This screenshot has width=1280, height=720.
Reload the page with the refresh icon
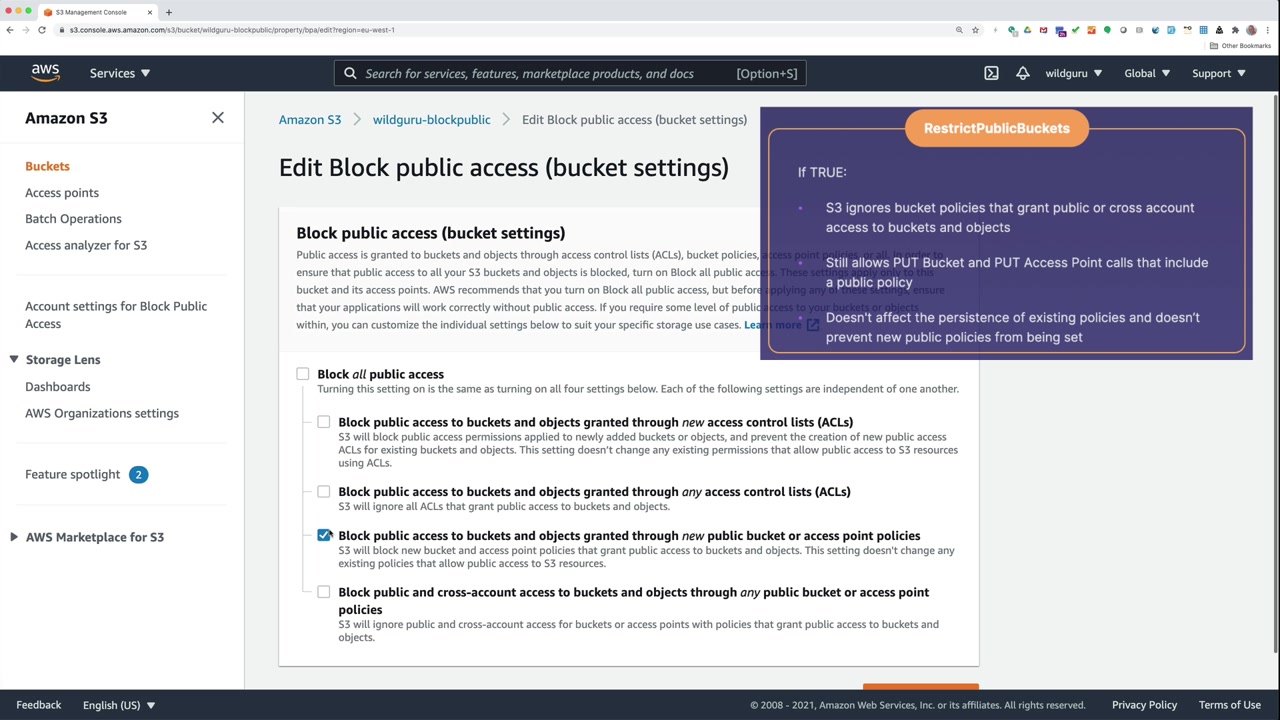point(42,30)
